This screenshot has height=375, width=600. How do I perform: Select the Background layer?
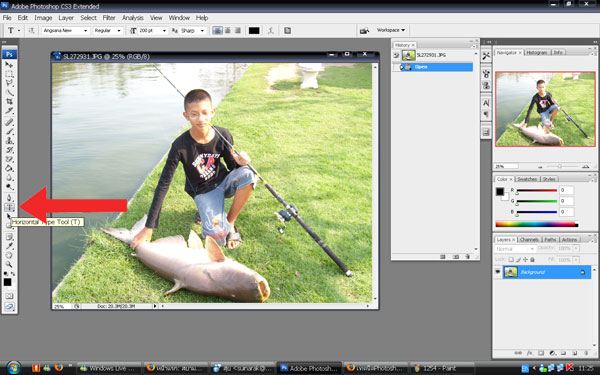tap(546, 272)
